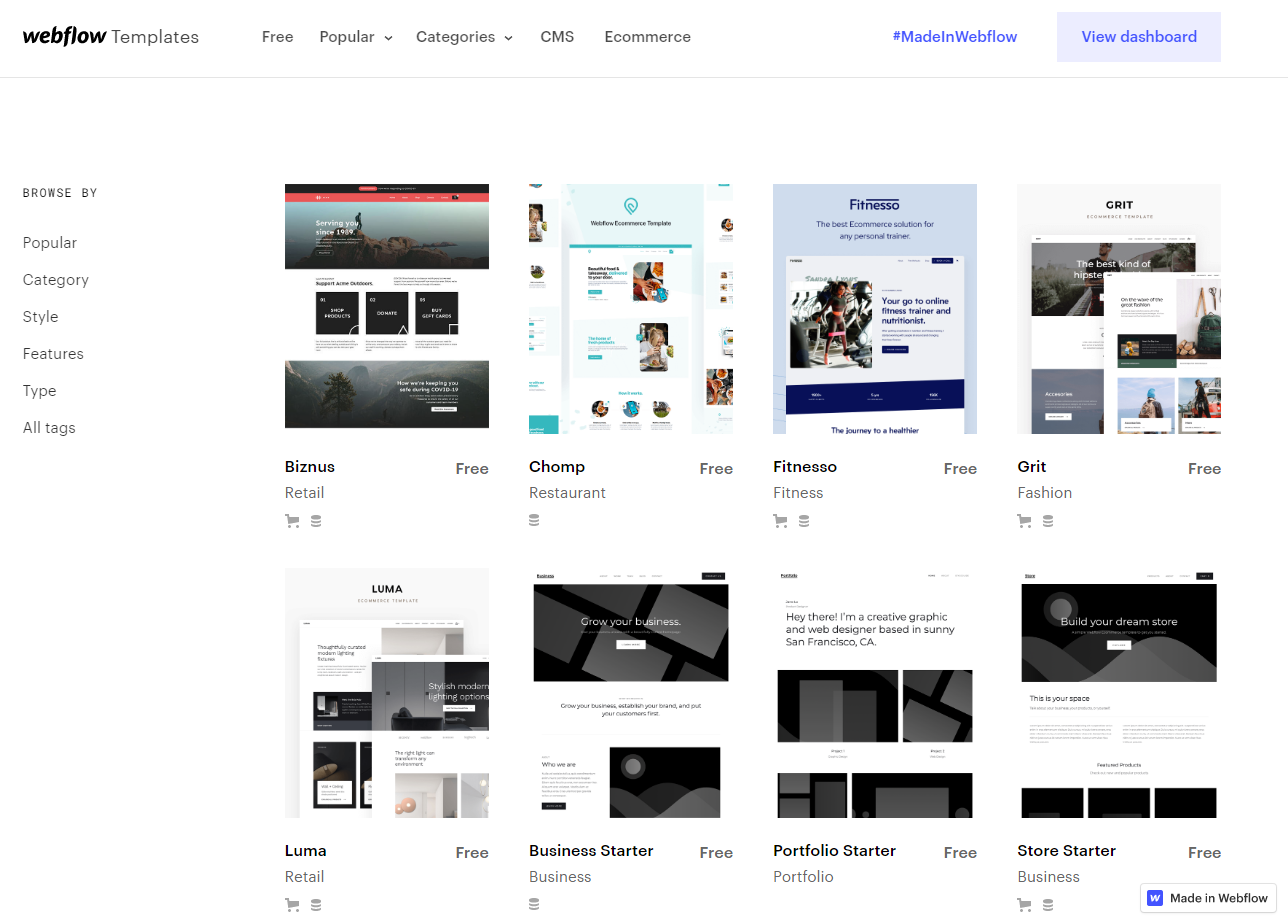Open the Chomp template thumbnail

pyautogui.click(x=631, y=309)
